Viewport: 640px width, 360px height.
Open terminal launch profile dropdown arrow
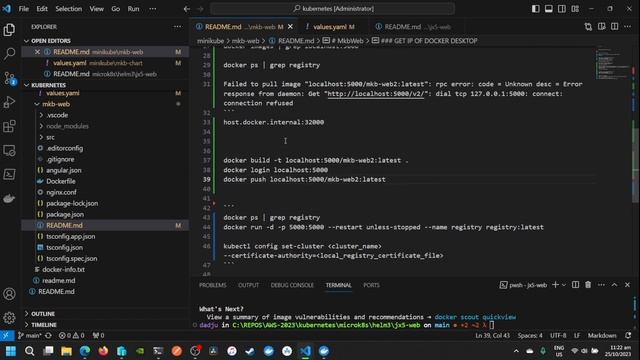[564, 285]
